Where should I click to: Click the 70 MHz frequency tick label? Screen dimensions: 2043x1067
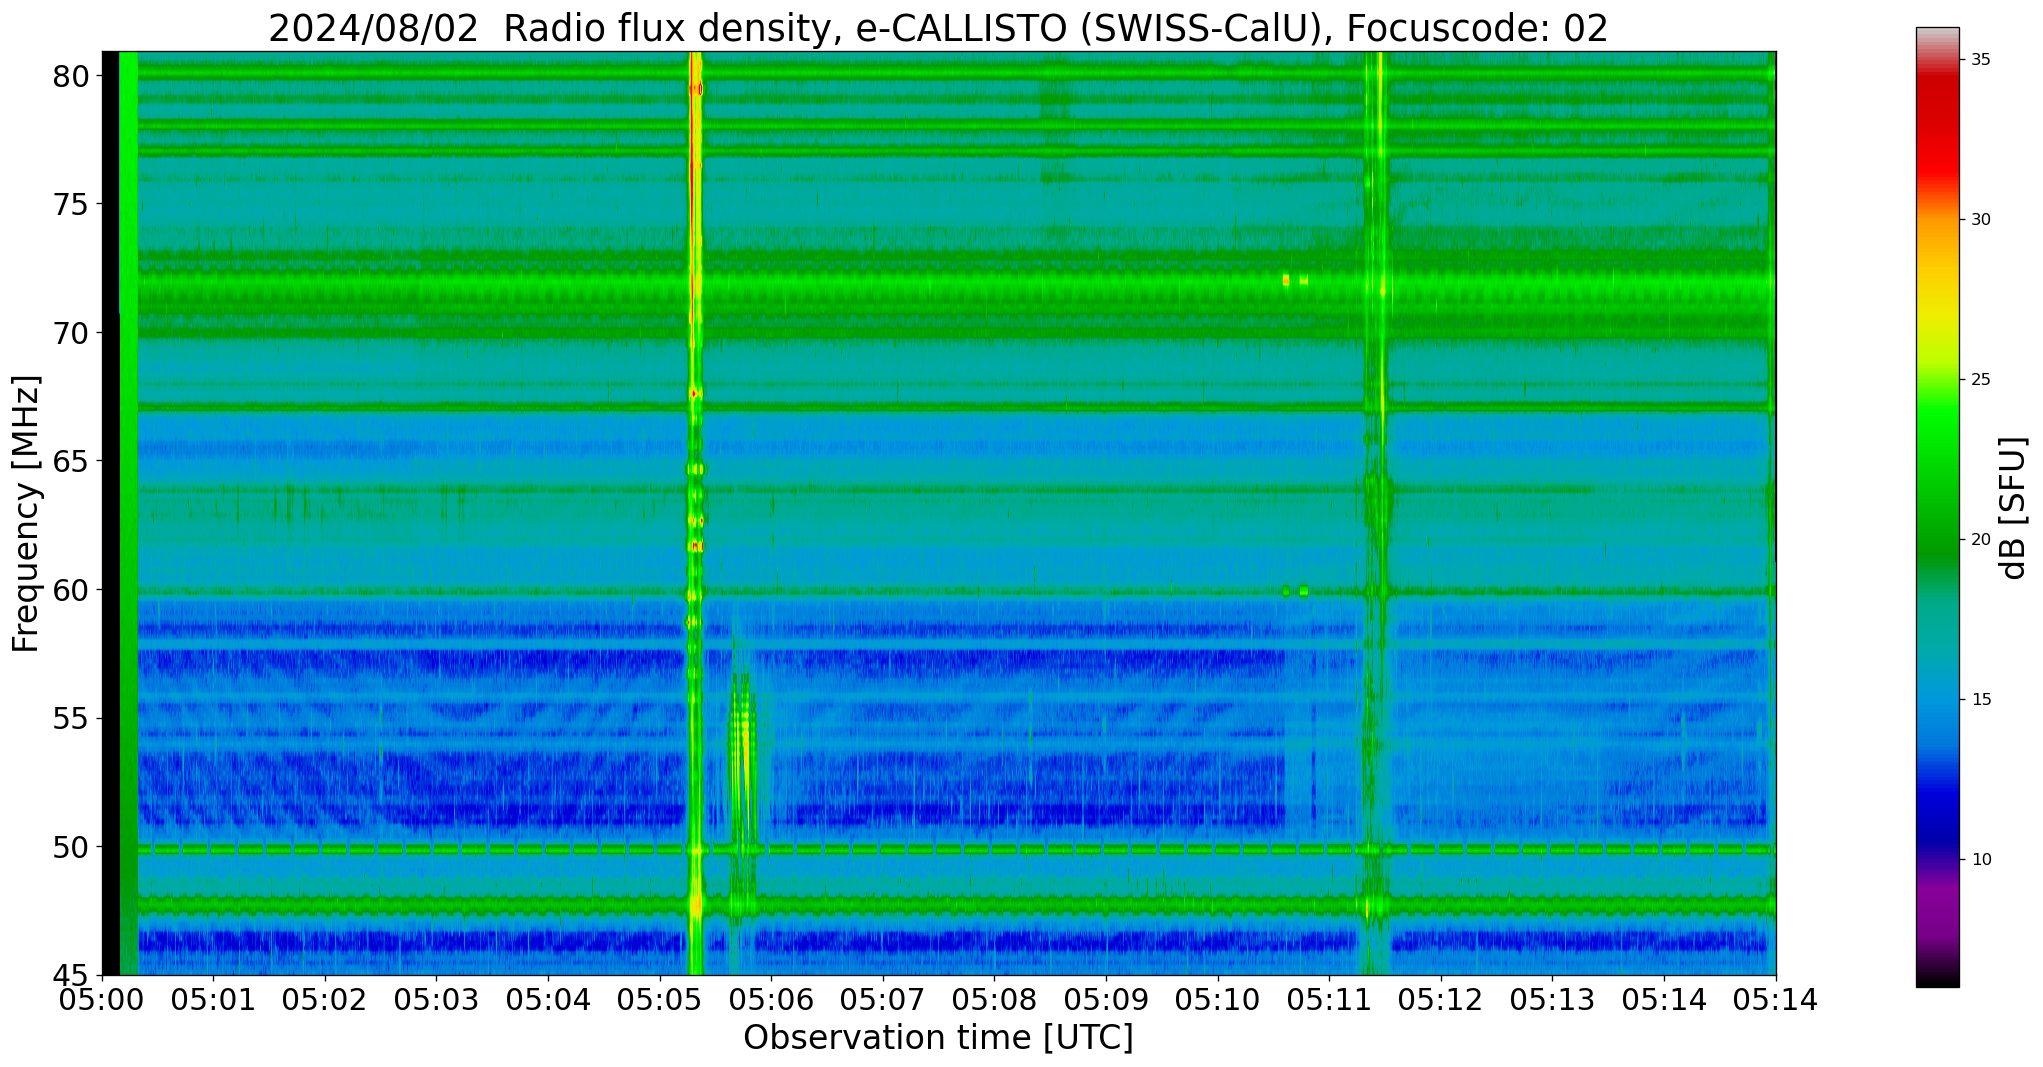[72, 333]
